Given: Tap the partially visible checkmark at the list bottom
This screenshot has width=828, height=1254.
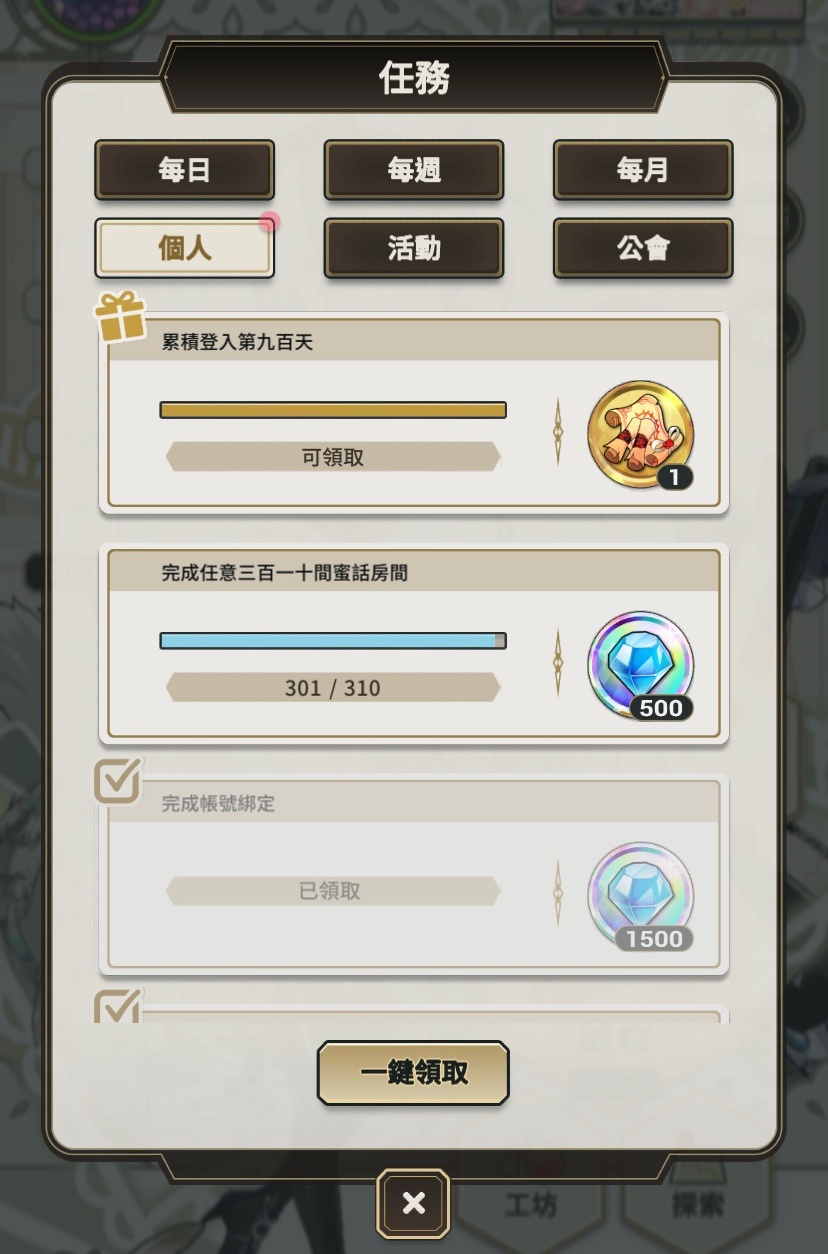Looking at the screenshot, I should tap(118, 1006).
